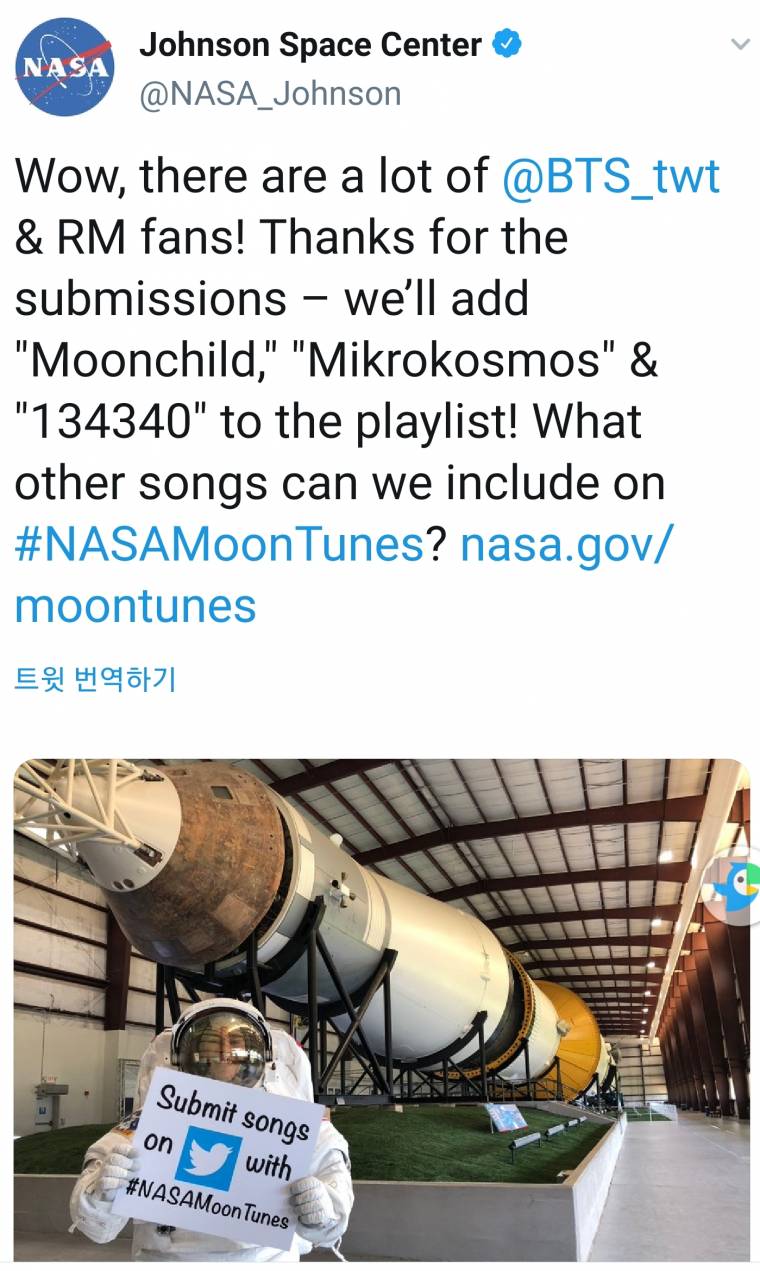Open the nasa.gov/moontunes link
This screenshot has width=760, height=1271.
pos(566,544)
